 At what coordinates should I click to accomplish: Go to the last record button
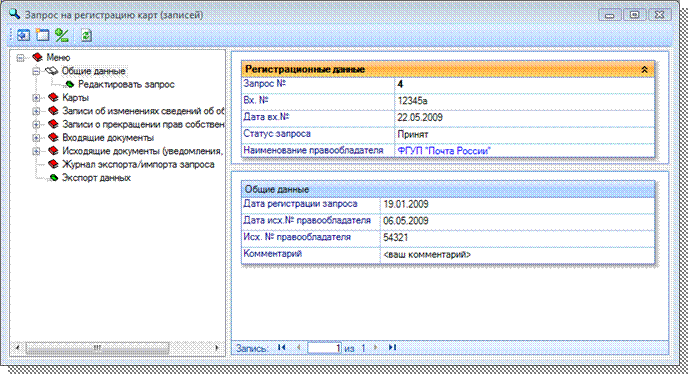click(x=392, y=348)
